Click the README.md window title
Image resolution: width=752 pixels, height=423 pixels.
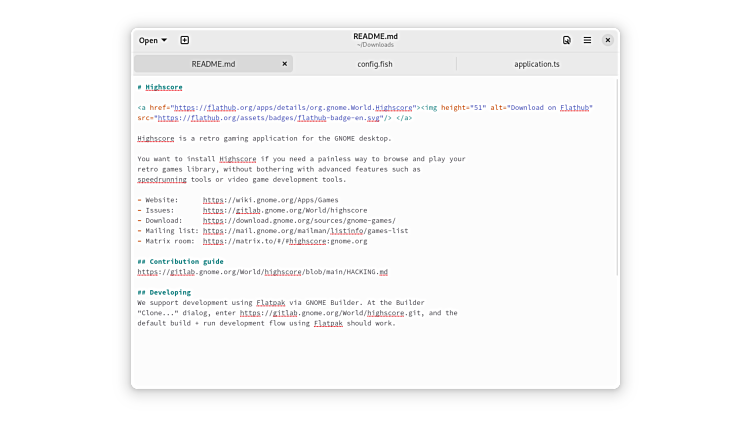375,36
